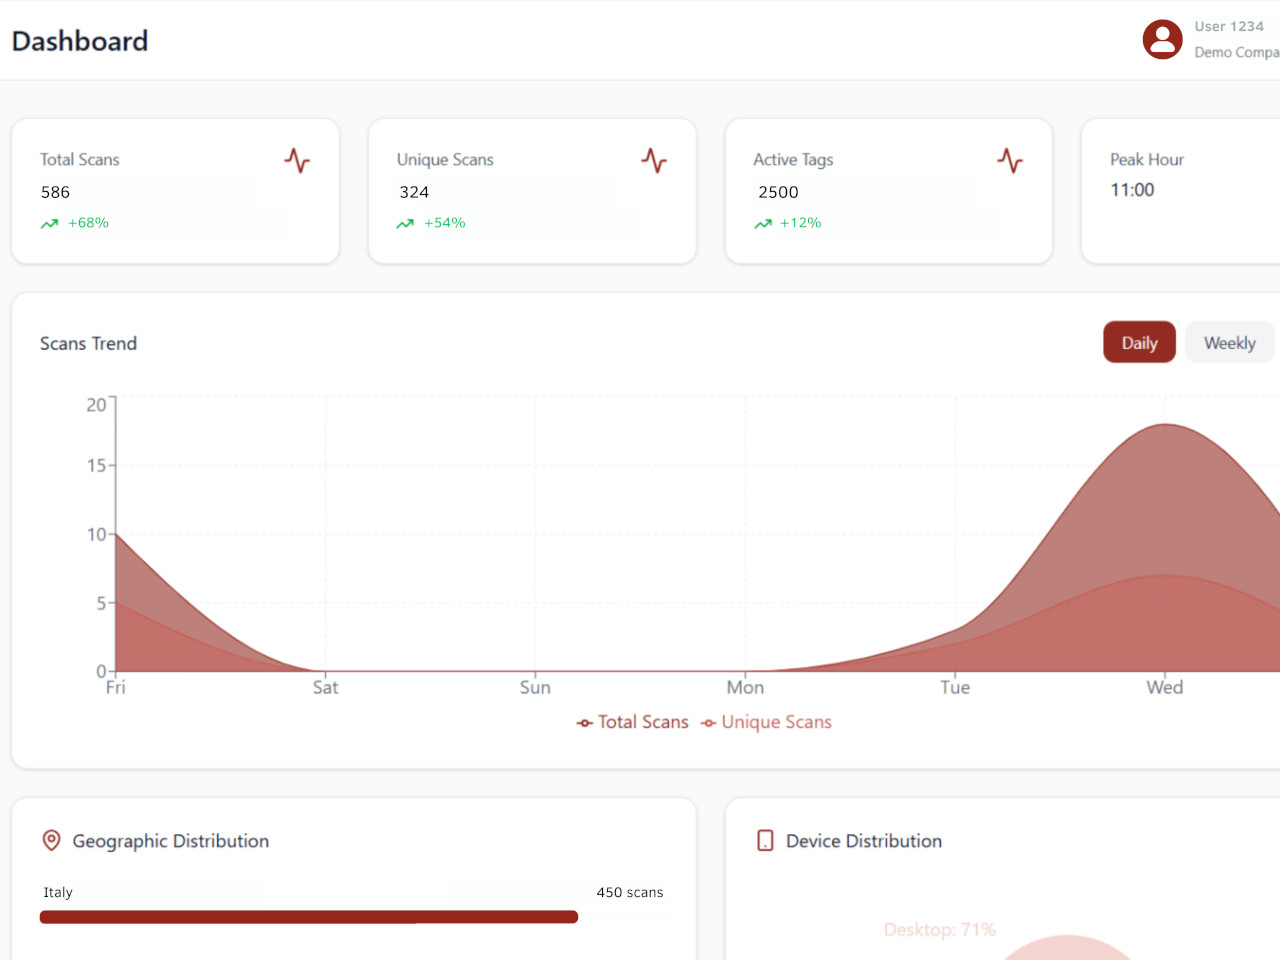Click the Active Tags activity pulse icon

coord(1010,160)
